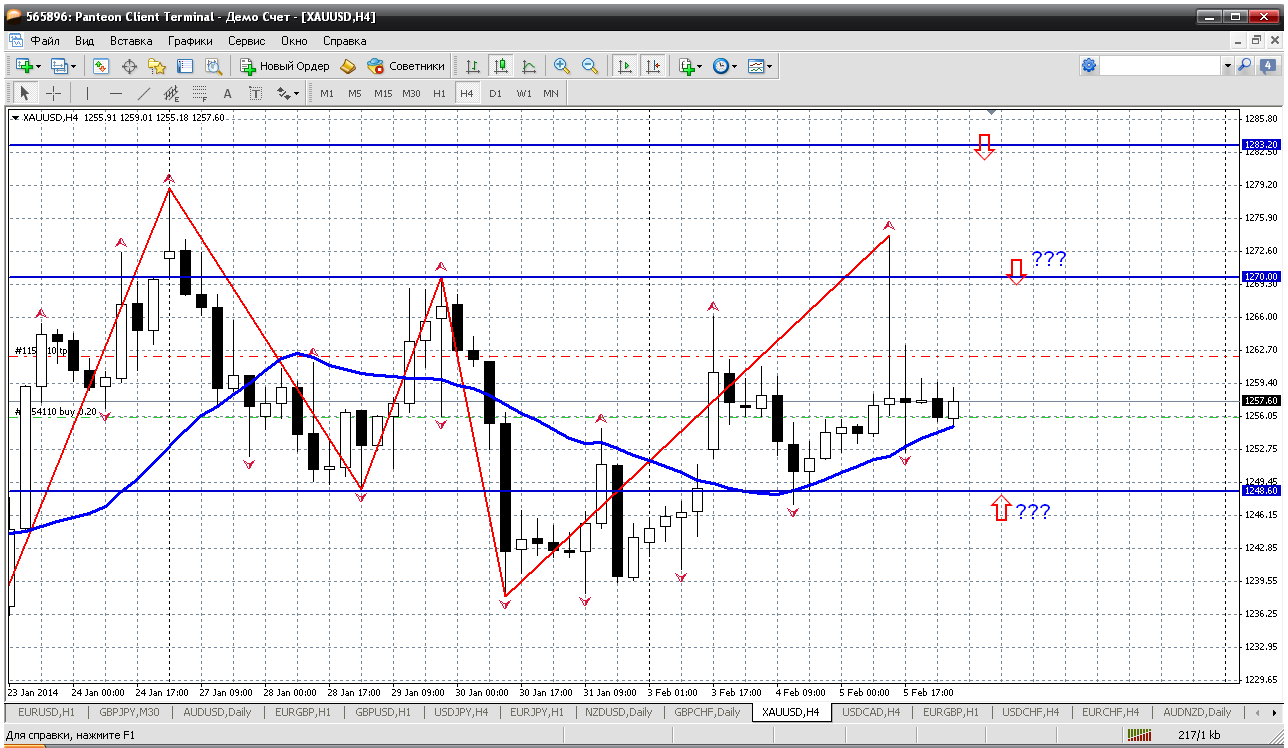Image resolution: width=1288 pixels, height=748 pixels.
Task: Expand the new chart dropdown arrow
Action: (x=39, y=66)
